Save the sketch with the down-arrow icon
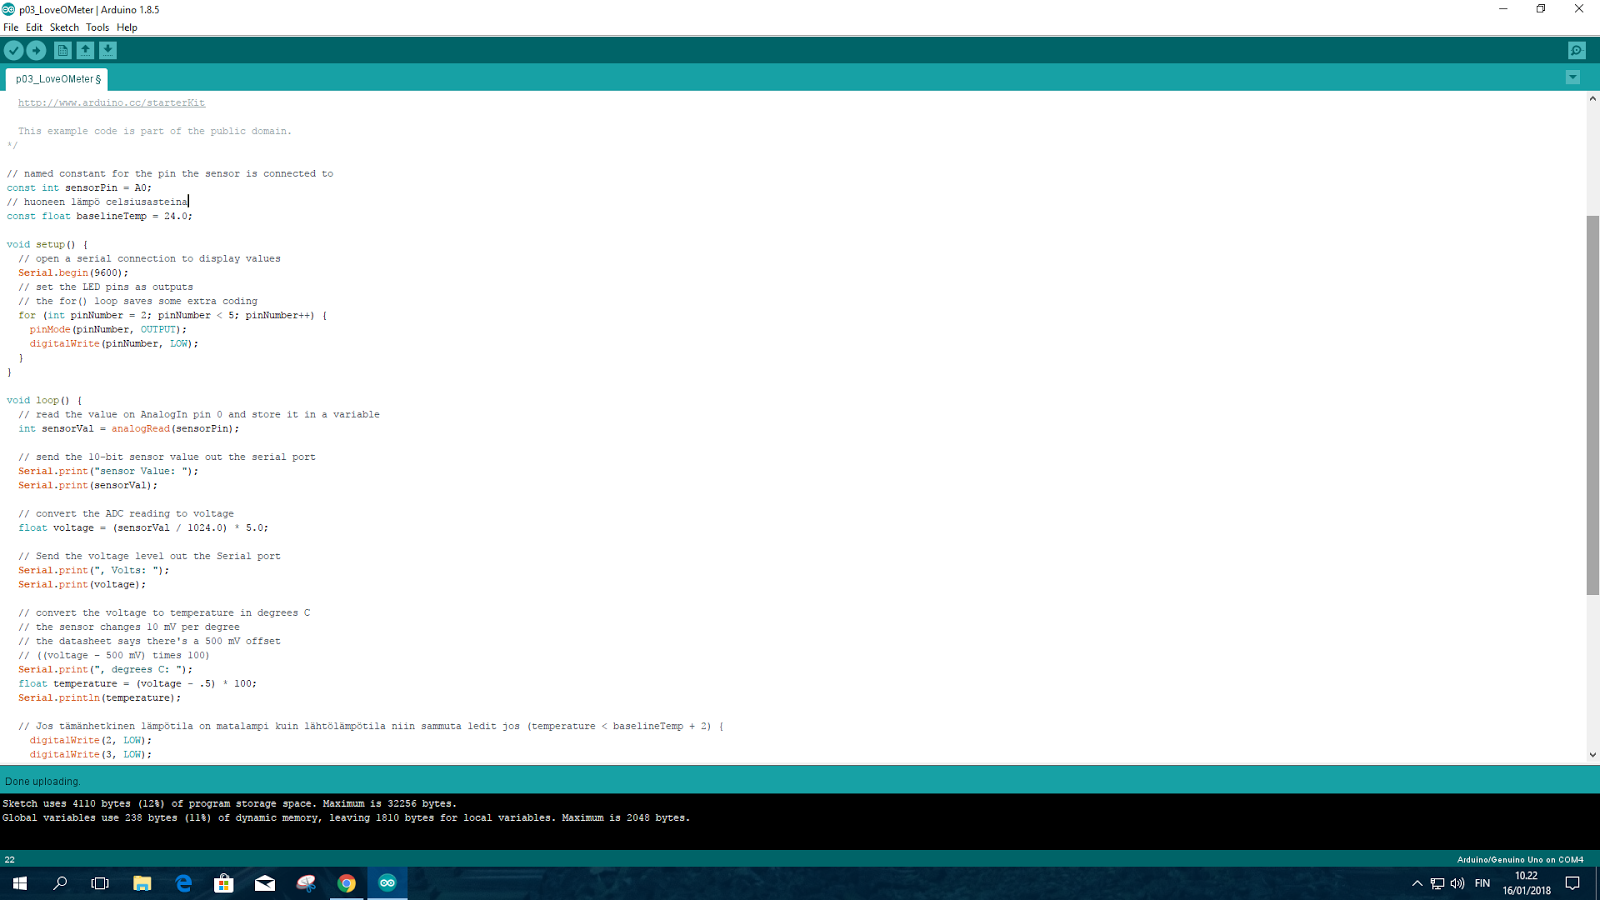This screenshot has height=900, width=1600. 108,50
